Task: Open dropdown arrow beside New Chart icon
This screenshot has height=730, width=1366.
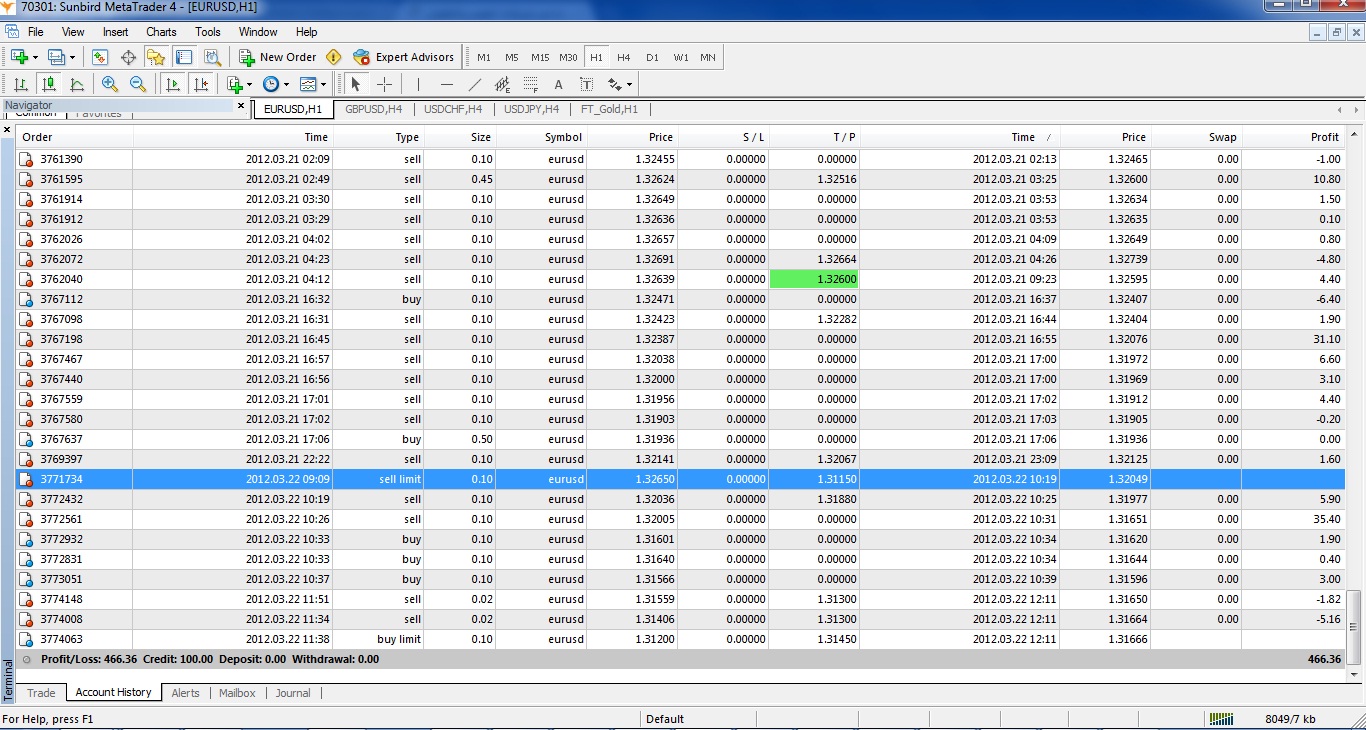Action: click(35, 57)
